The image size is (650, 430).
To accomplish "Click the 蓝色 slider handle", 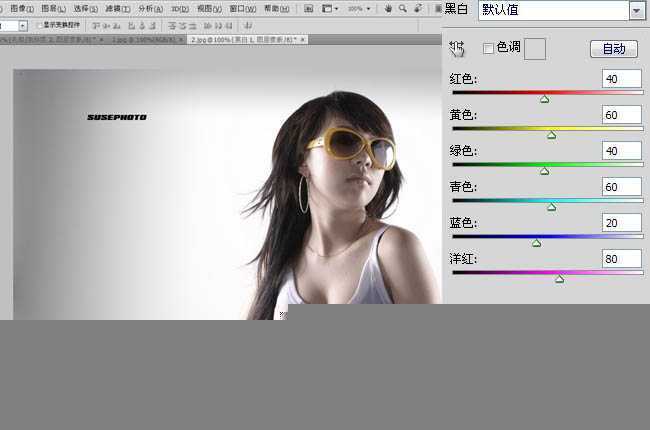I will 536,243.
